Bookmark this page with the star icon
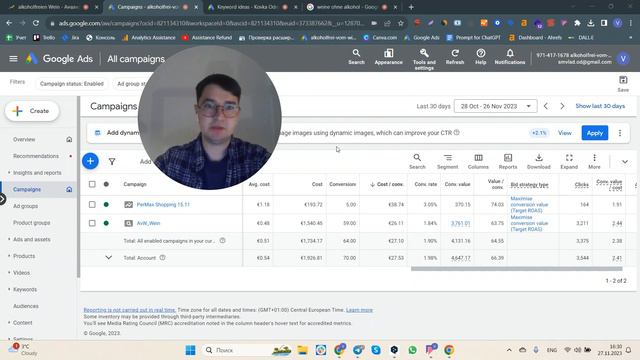 coord(401,23)
